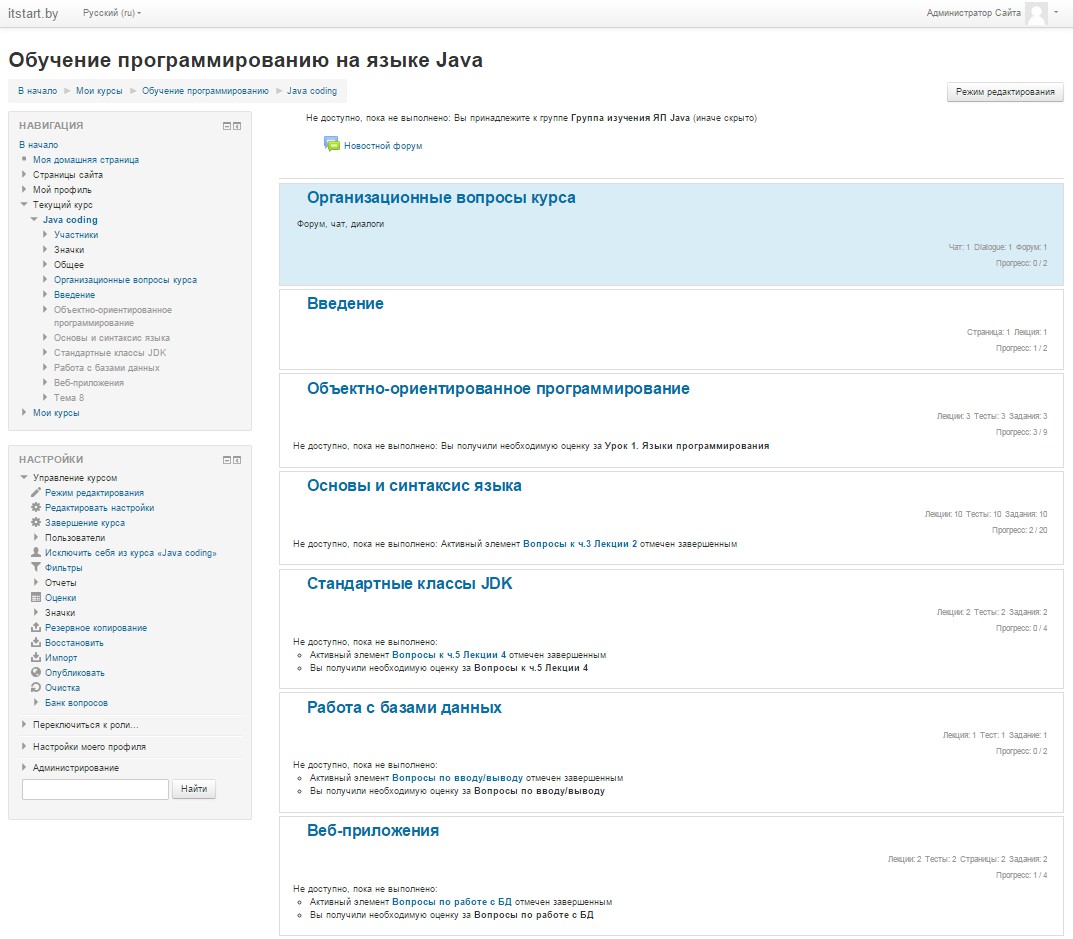Open Стандартные классы JDK heading
The height and width of the screenshot is (939, 1073).
(409, 584)
